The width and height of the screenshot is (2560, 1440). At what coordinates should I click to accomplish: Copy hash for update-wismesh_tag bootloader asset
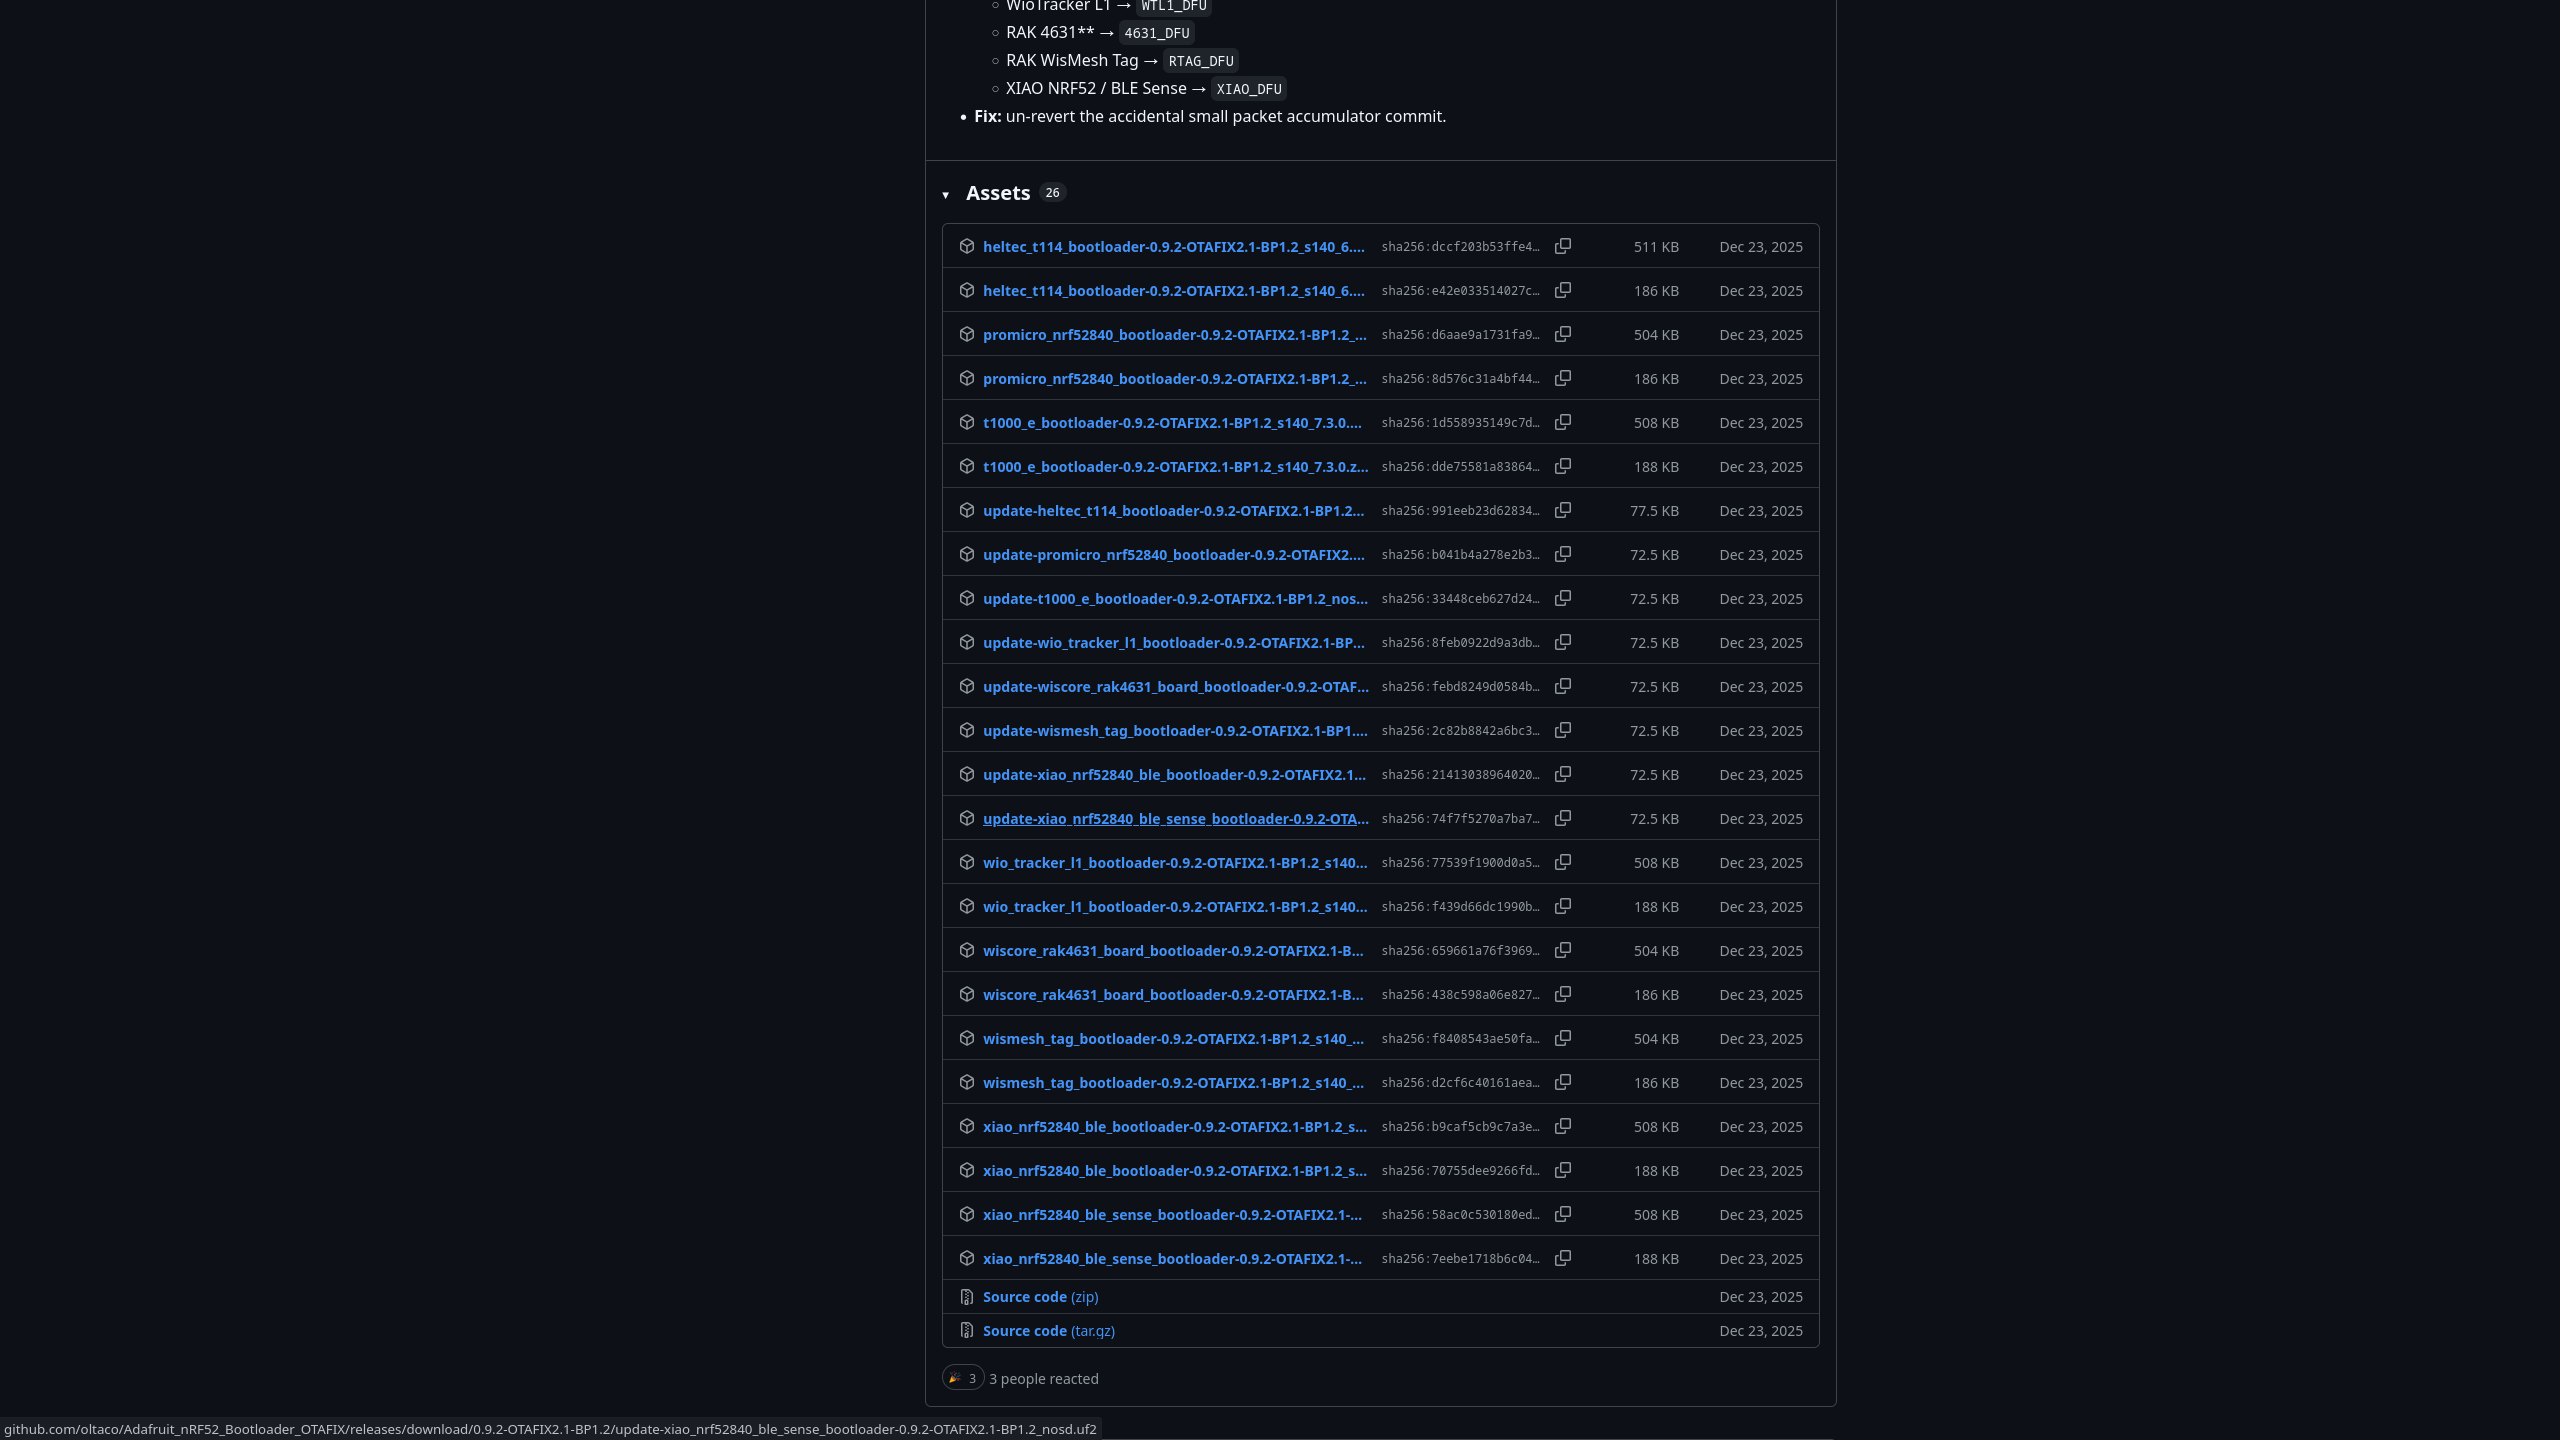(1562, 730)
